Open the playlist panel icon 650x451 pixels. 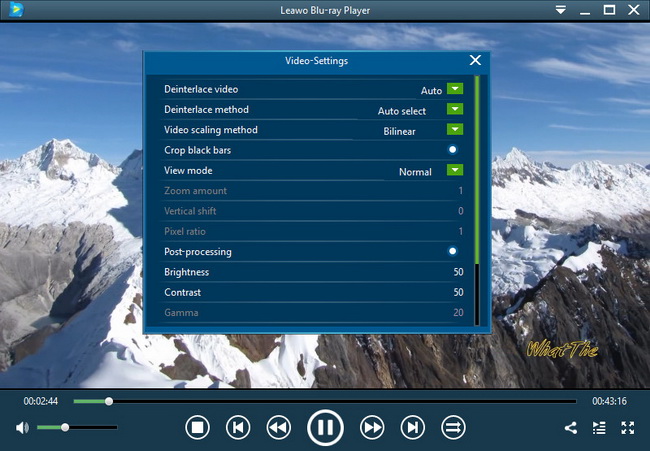coord(599,428)
